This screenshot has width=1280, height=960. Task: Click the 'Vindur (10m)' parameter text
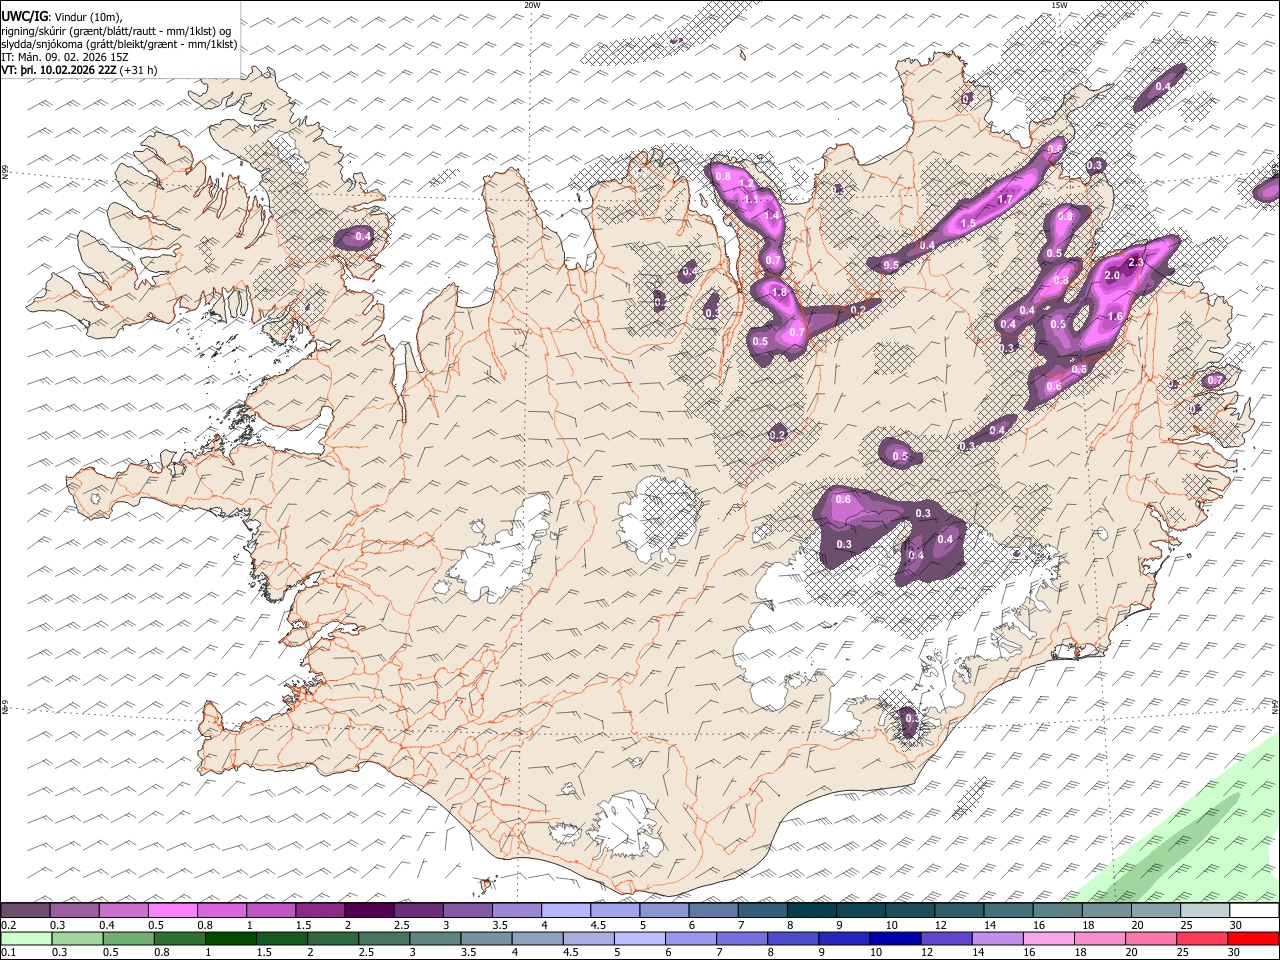click(90, 16)
